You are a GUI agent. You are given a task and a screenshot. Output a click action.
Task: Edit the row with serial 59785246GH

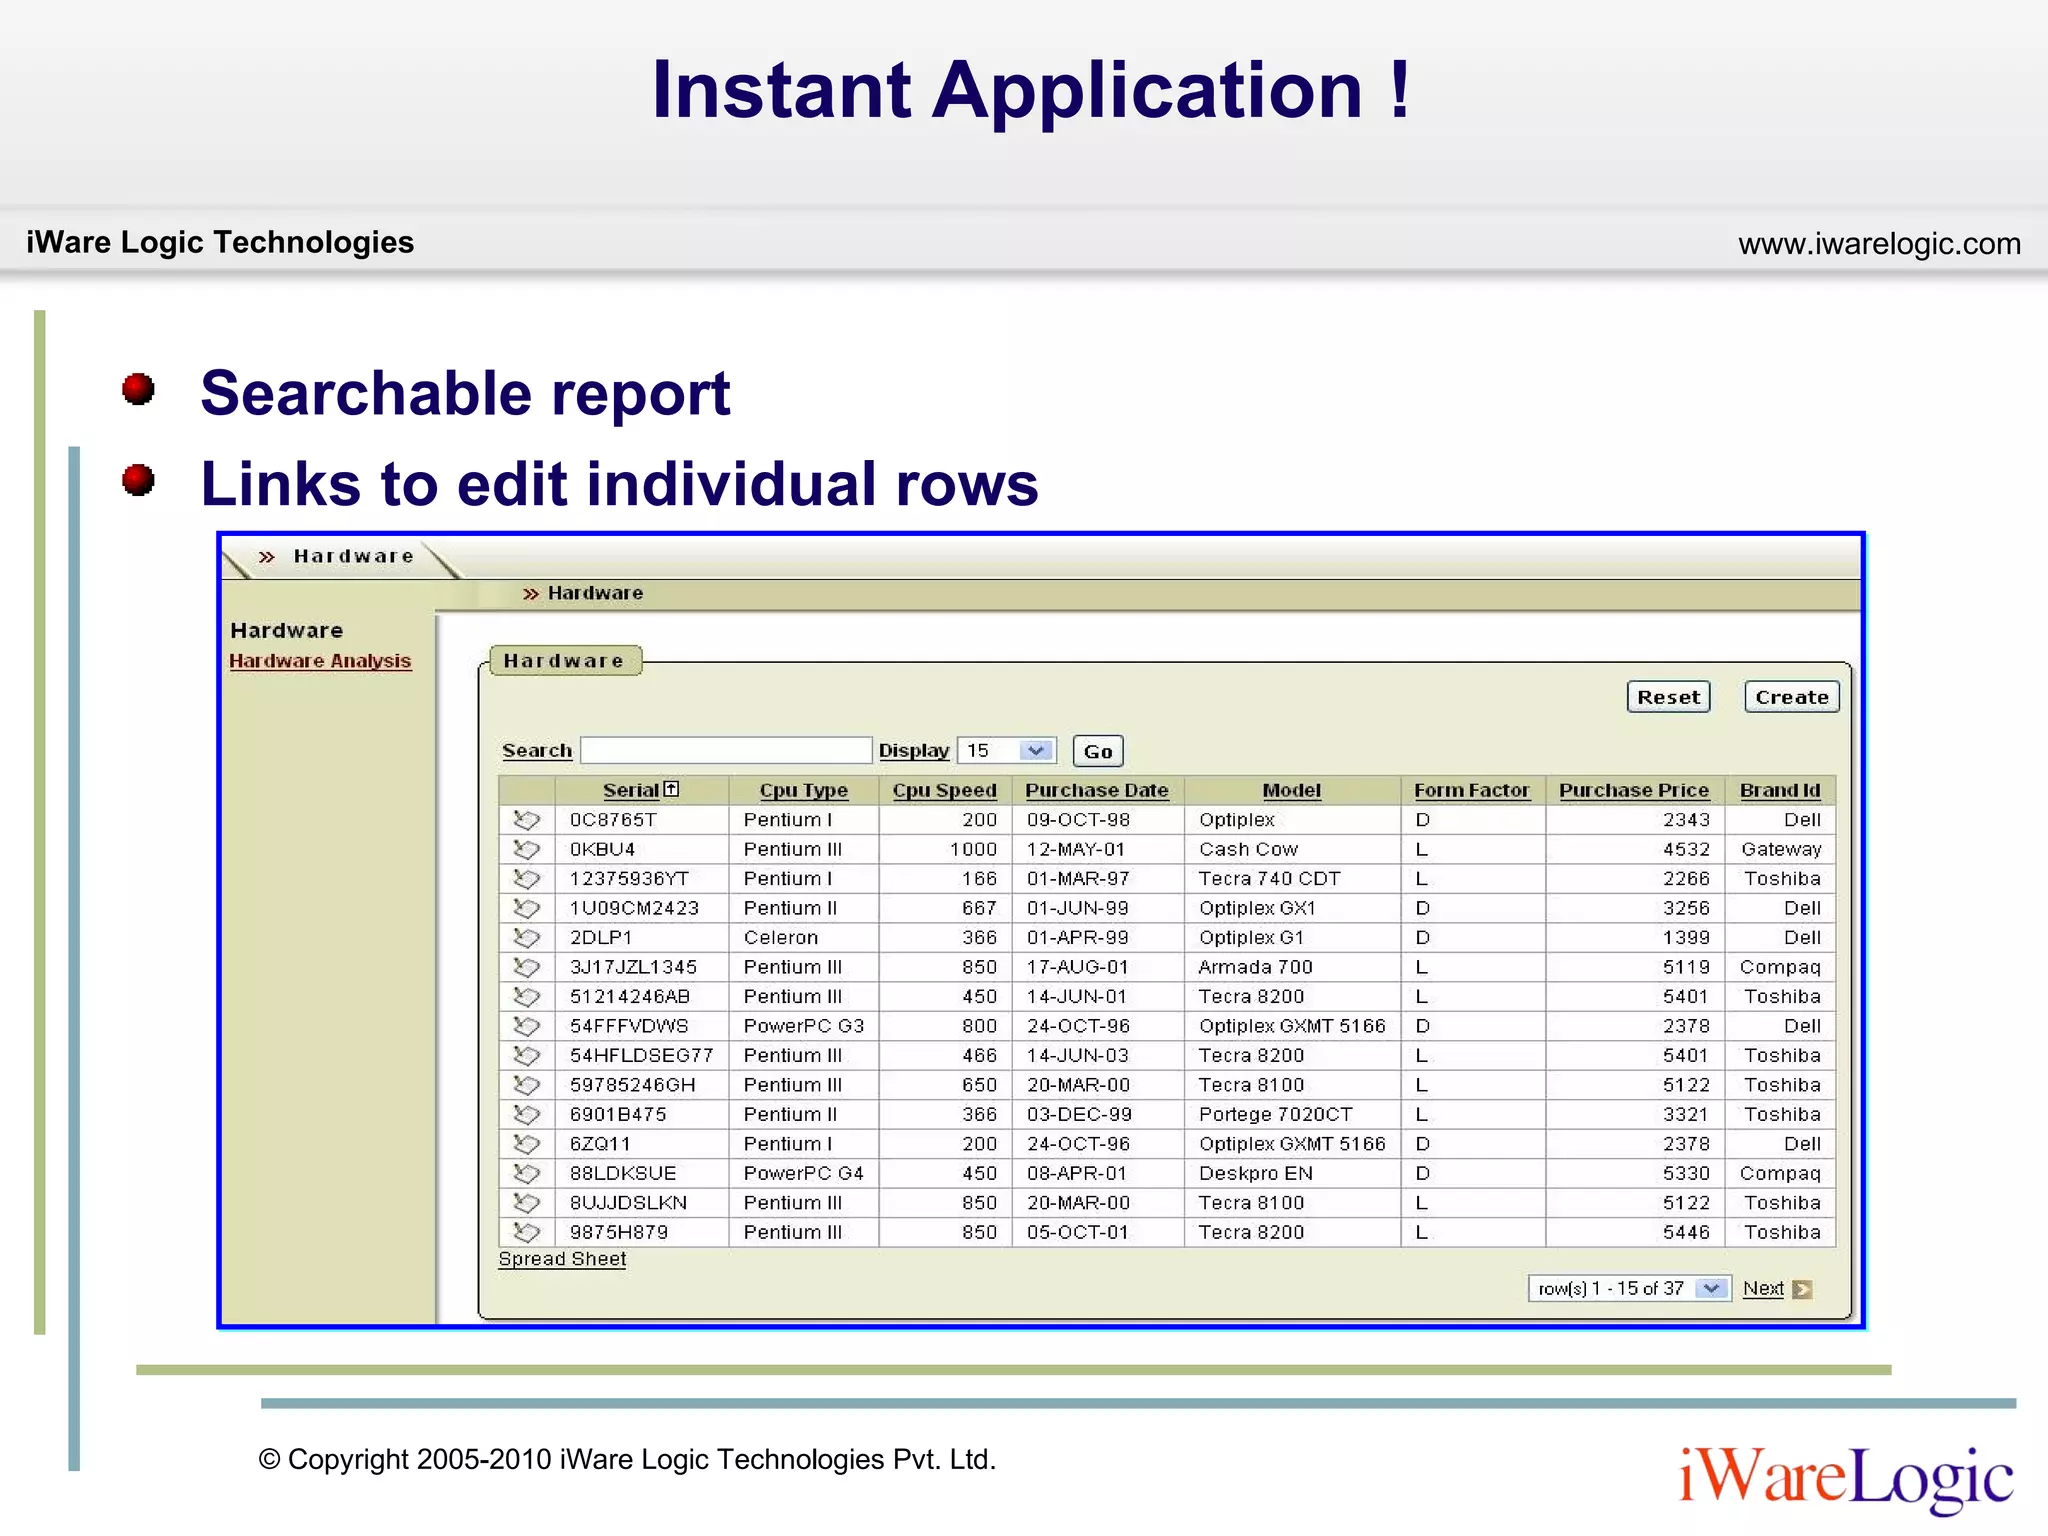point(526,1085)
